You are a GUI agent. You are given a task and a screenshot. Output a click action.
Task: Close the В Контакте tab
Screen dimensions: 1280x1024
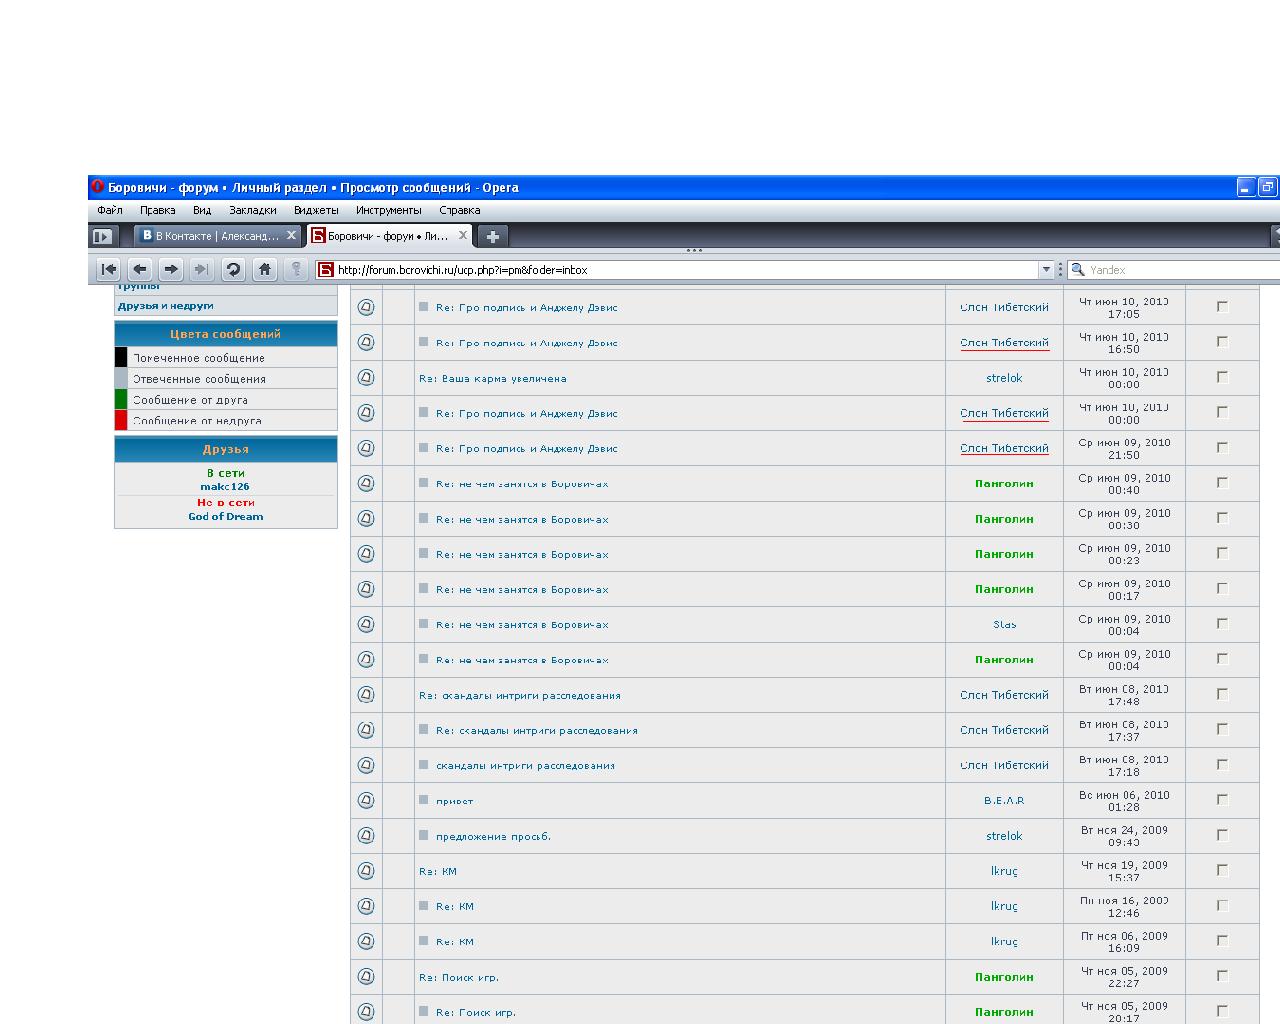291,235
